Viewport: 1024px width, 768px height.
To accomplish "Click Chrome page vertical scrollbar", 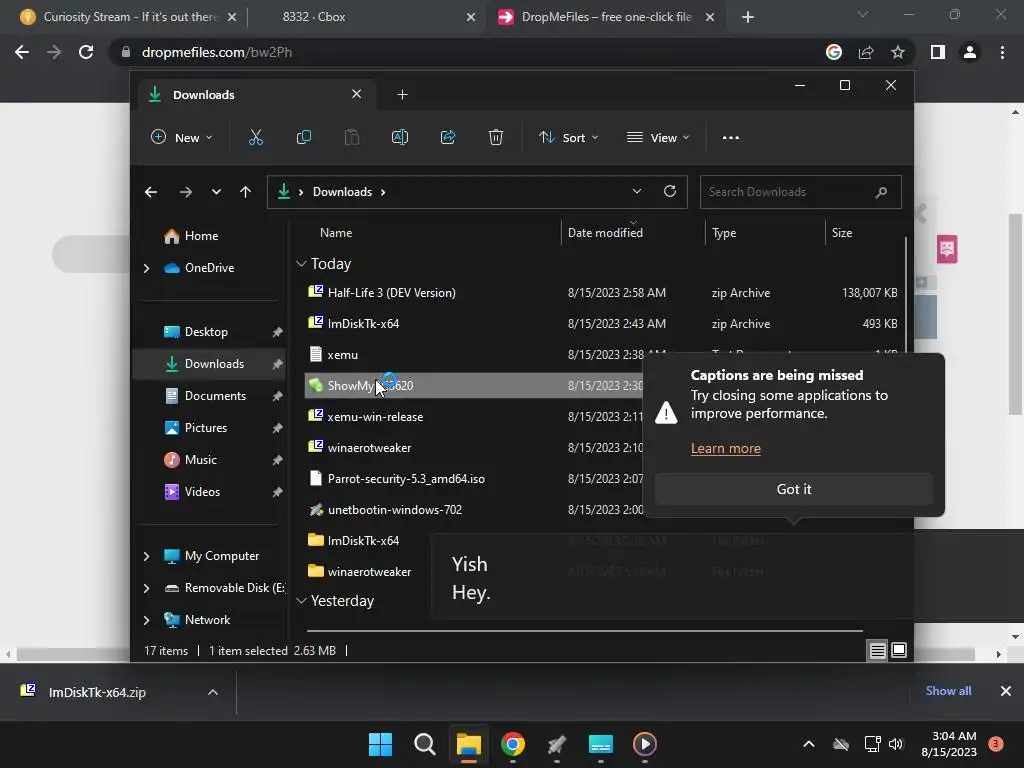I will pos(1015,313).
